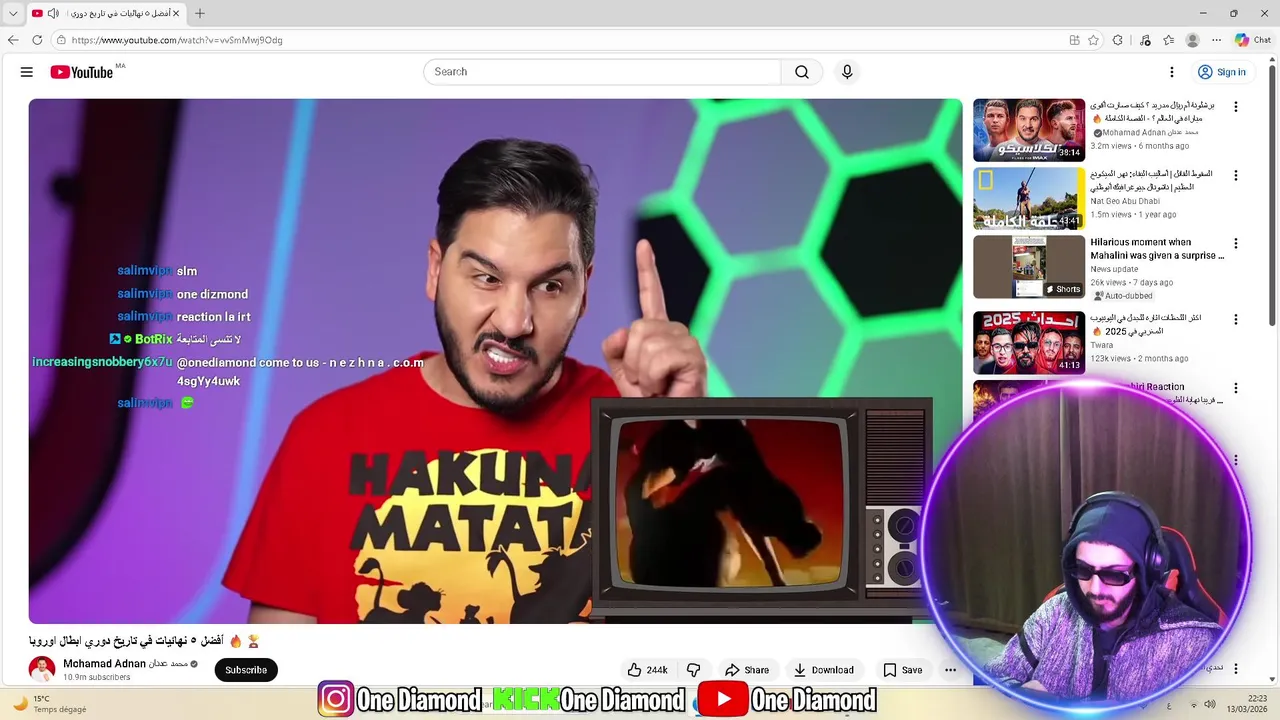Click Mohamad Adnan channel in suggested list
The image size is (1280, 720).
tap(1150, 132)
